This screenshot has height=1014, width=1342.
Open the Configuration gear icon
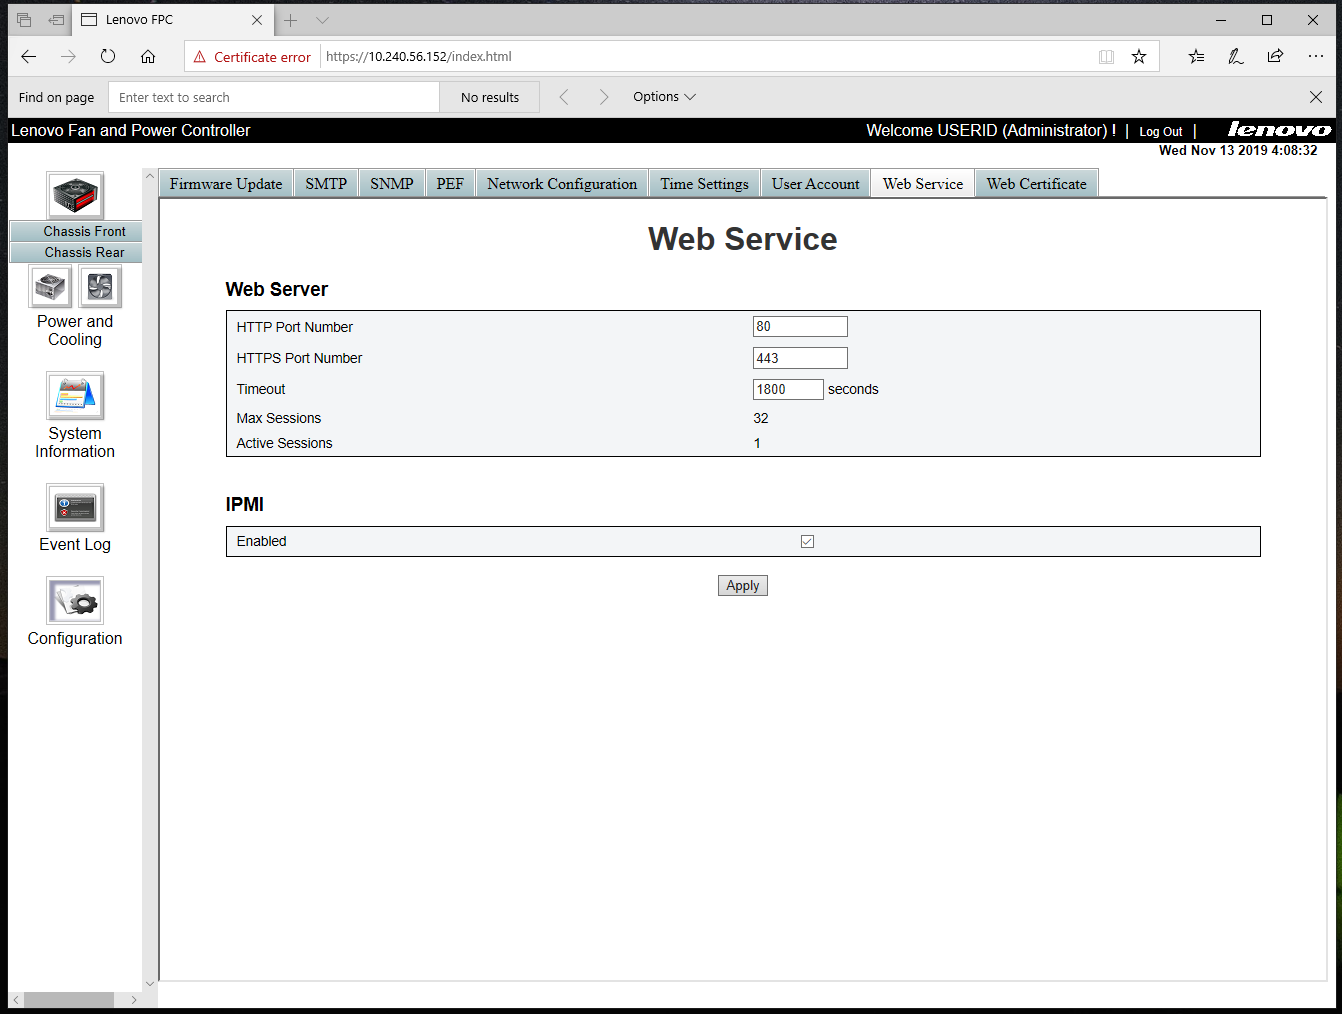tap(75, 600)
